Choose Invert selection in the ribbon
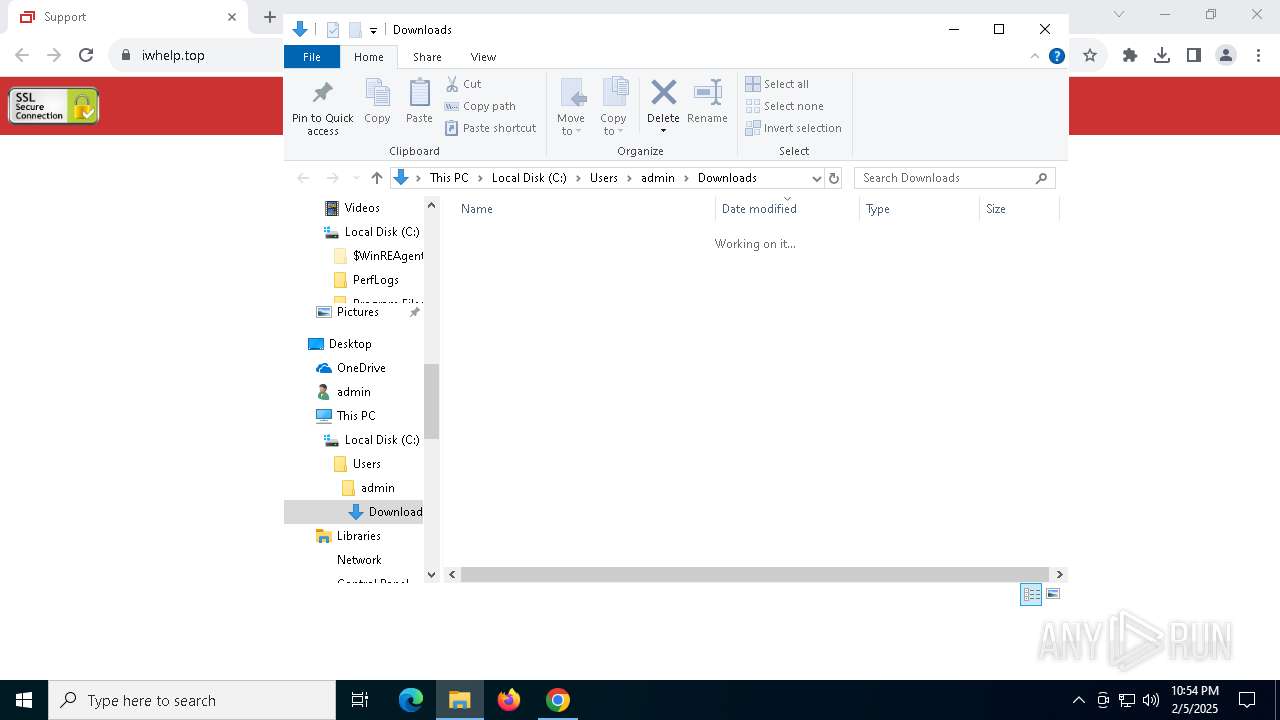This screenshot has width=1280, height=720. click(793, 128)
